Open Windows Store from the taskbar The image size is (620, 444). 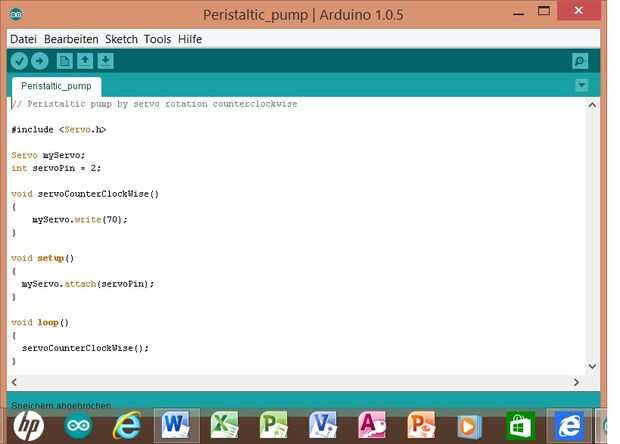(520, 426)
